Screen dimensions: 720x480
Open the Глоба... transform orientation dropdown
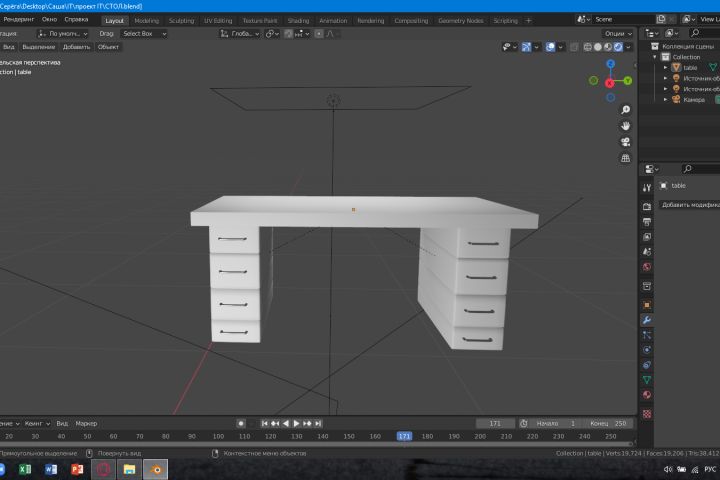point(240,34)
